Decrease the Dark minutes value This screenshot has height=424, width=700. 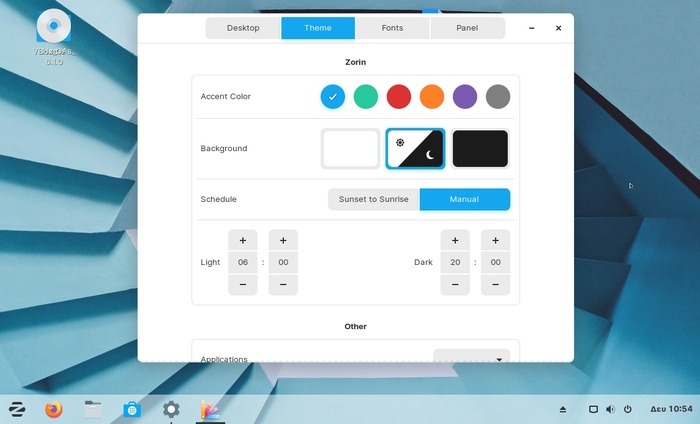click(x=496, y=284)
